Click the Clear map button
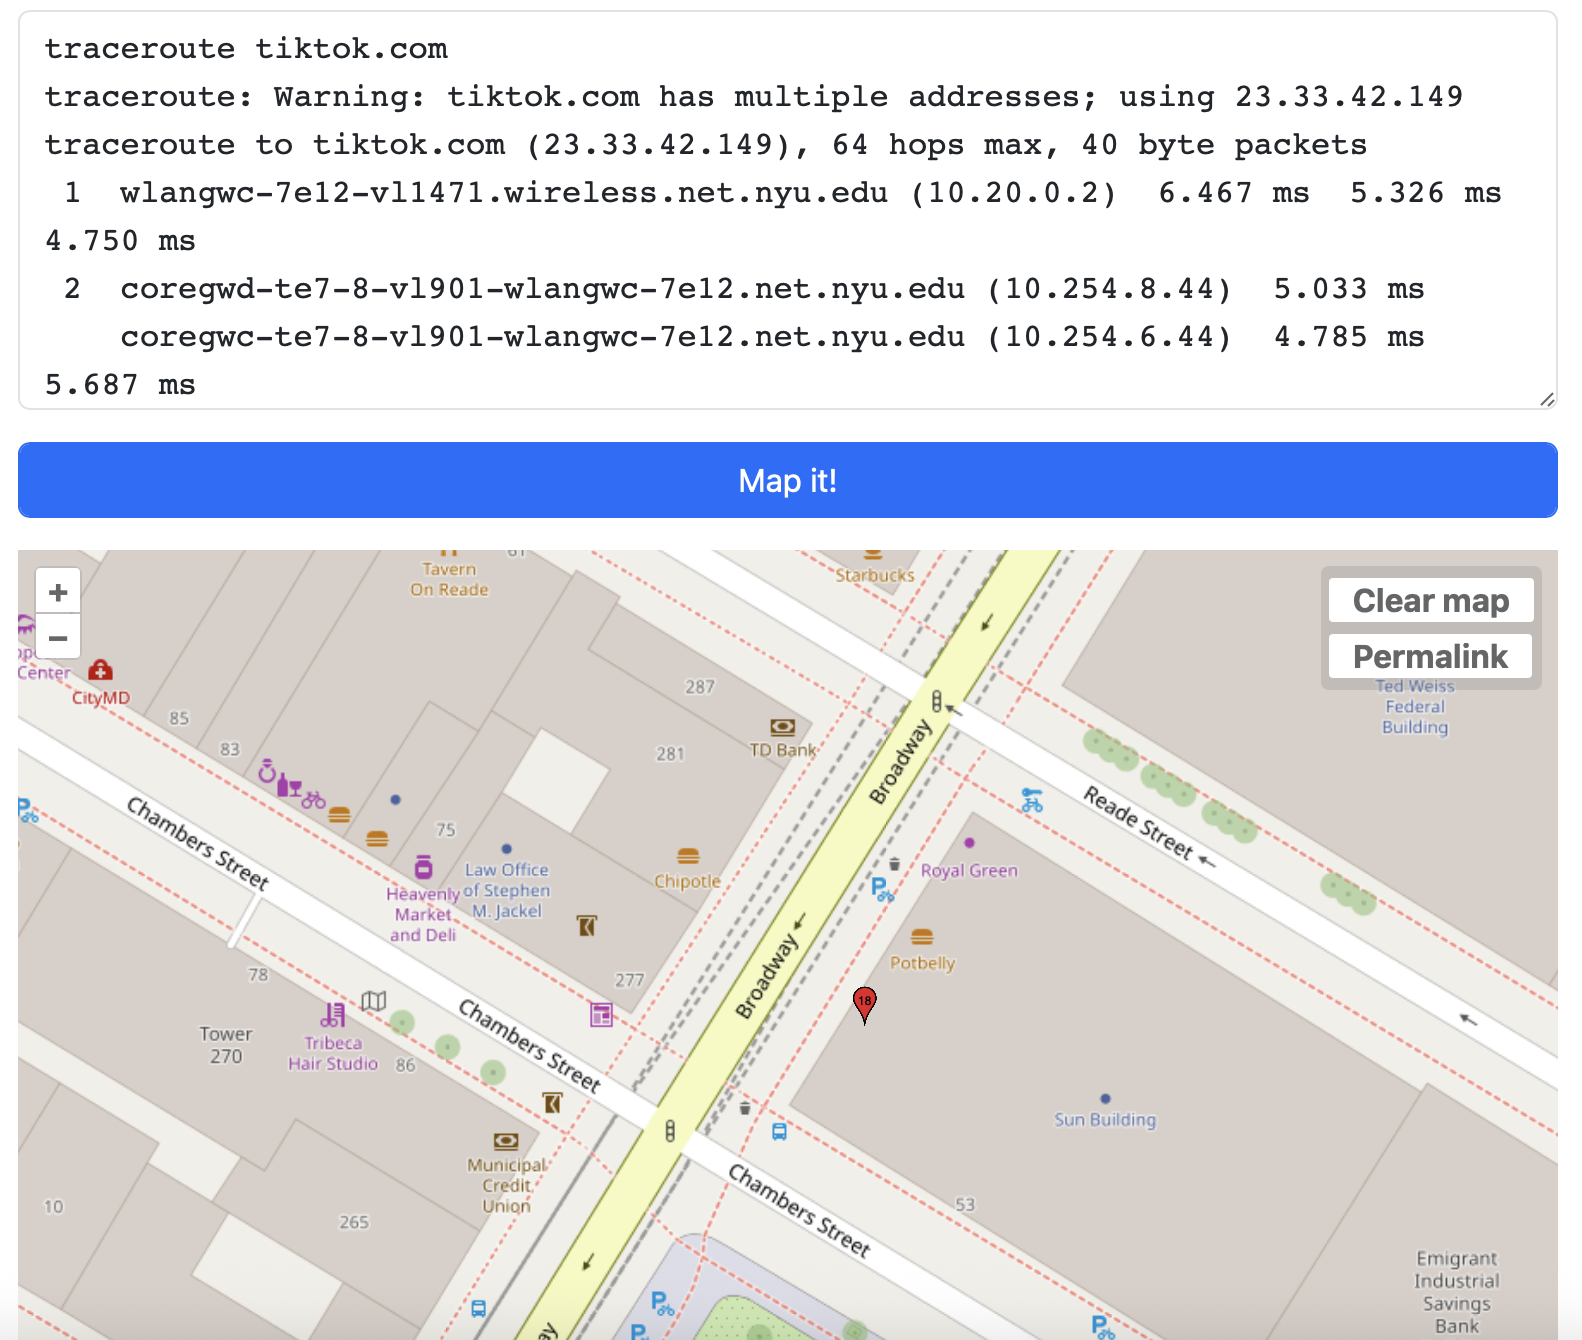The image size is (1582, 1340). (1430, 601)
